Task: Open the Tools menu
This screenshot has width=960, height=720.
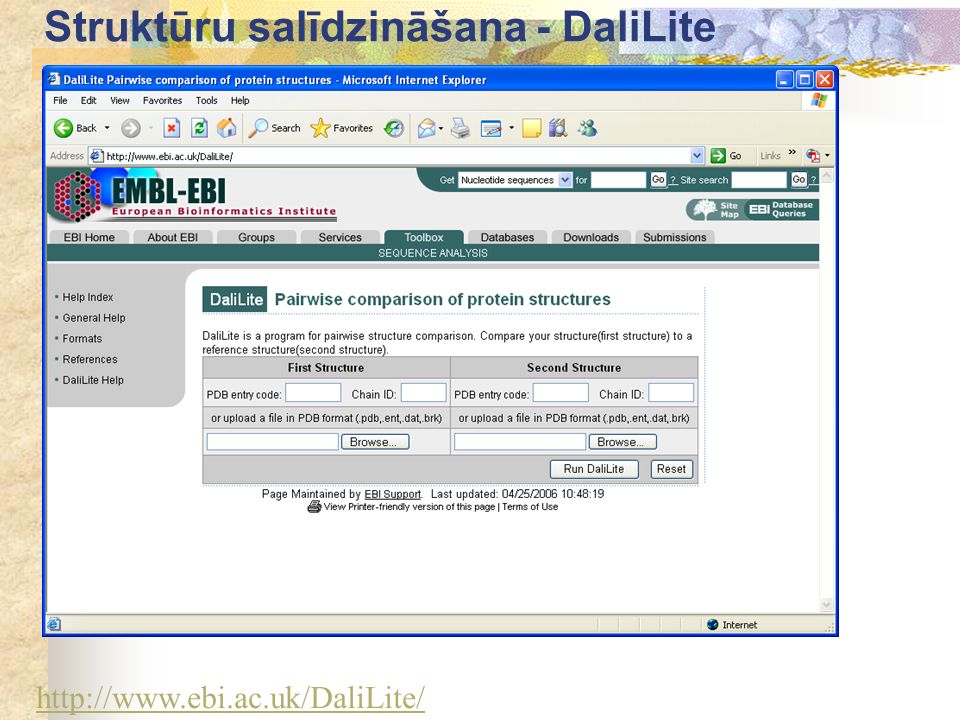Action: point(206,100)
